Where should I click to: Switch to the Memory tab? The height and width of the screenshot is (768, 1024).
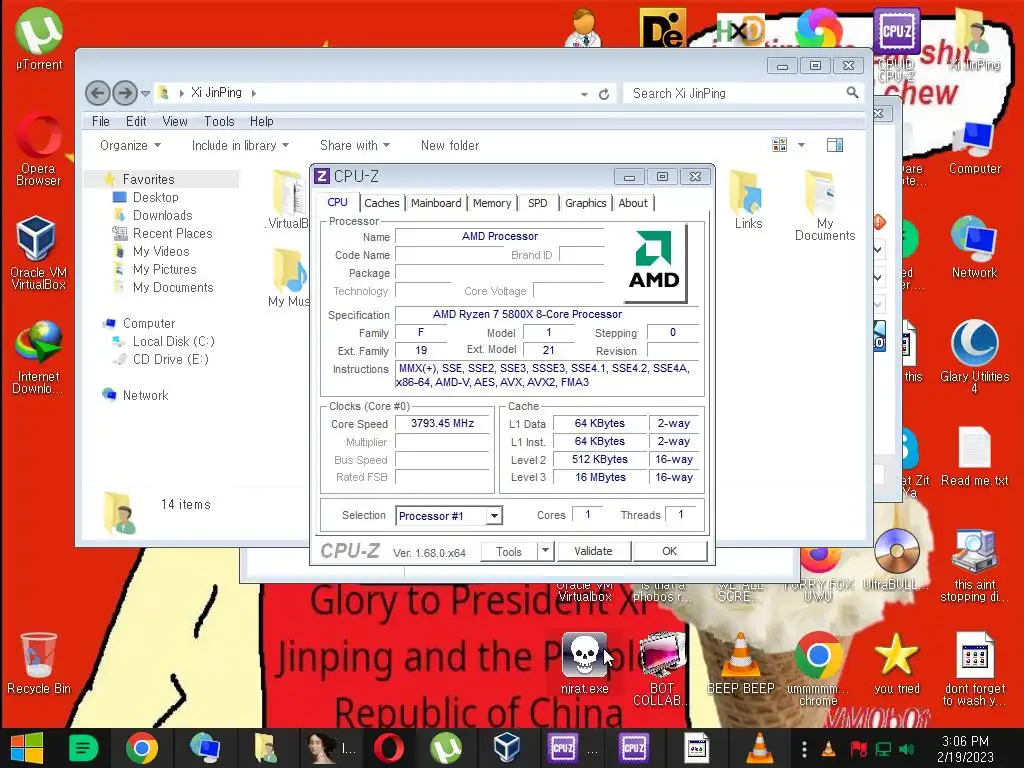492,203
